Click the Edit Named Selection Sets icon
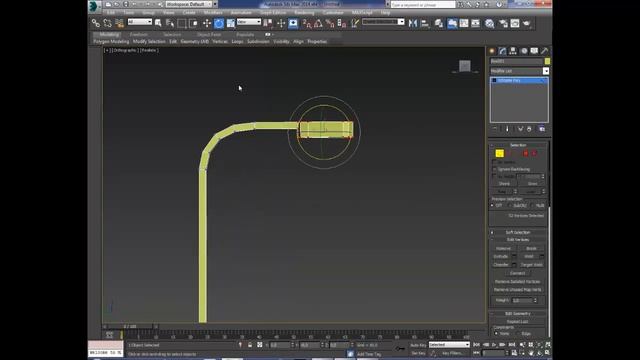 [x=355, y=23]
